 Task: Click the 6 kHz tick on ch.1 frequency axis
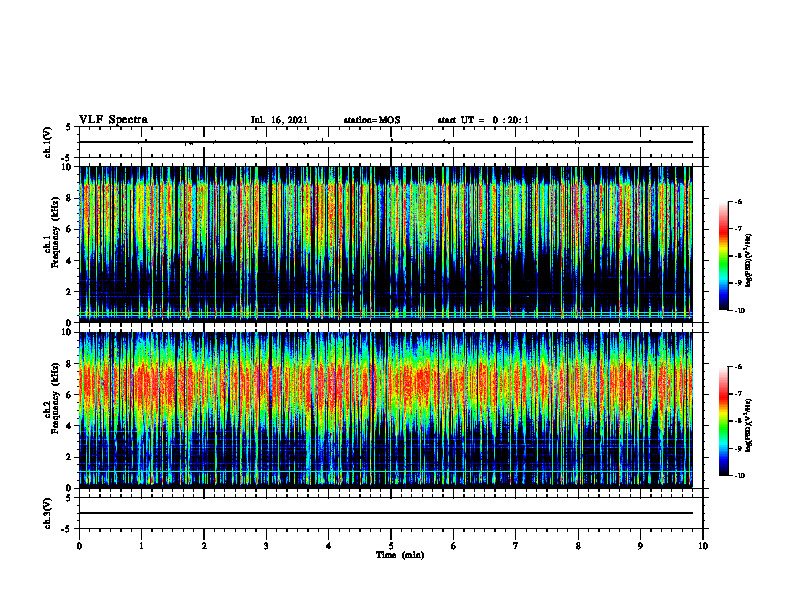click(x=70, y=229)
